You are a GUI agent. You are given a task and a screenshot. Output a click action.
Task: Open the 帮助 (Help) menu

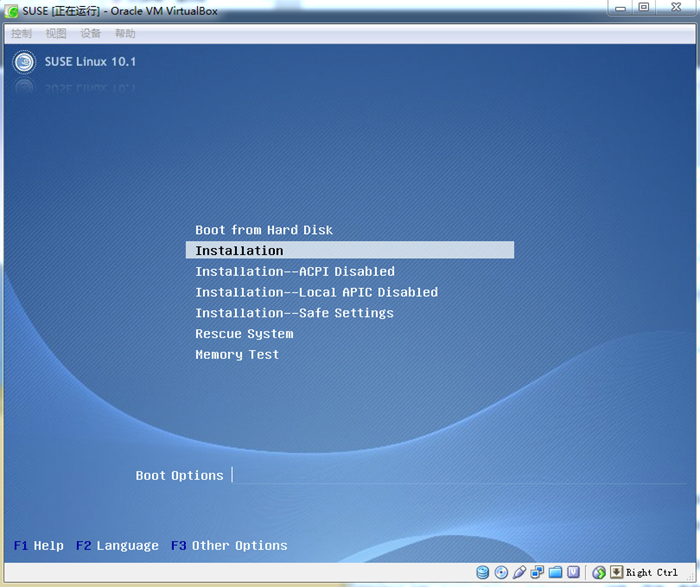pos(125,33)
